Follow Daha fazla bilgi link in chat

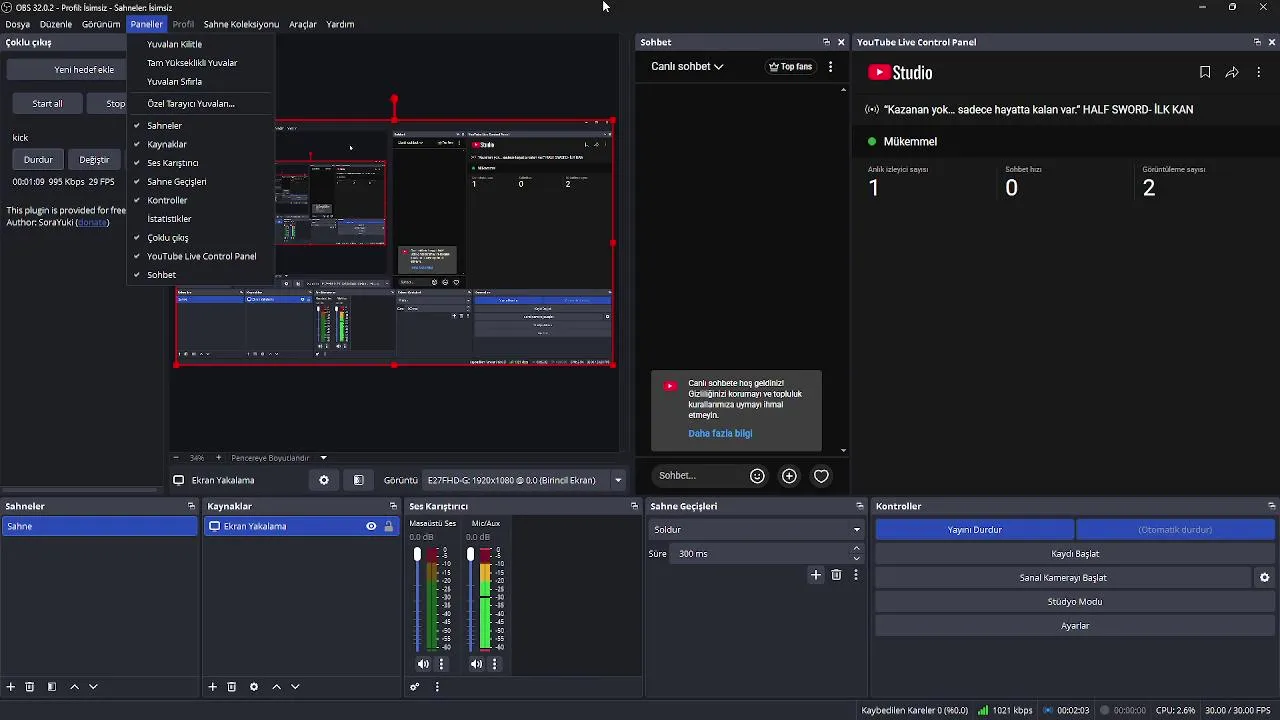(x=720, y=434)
